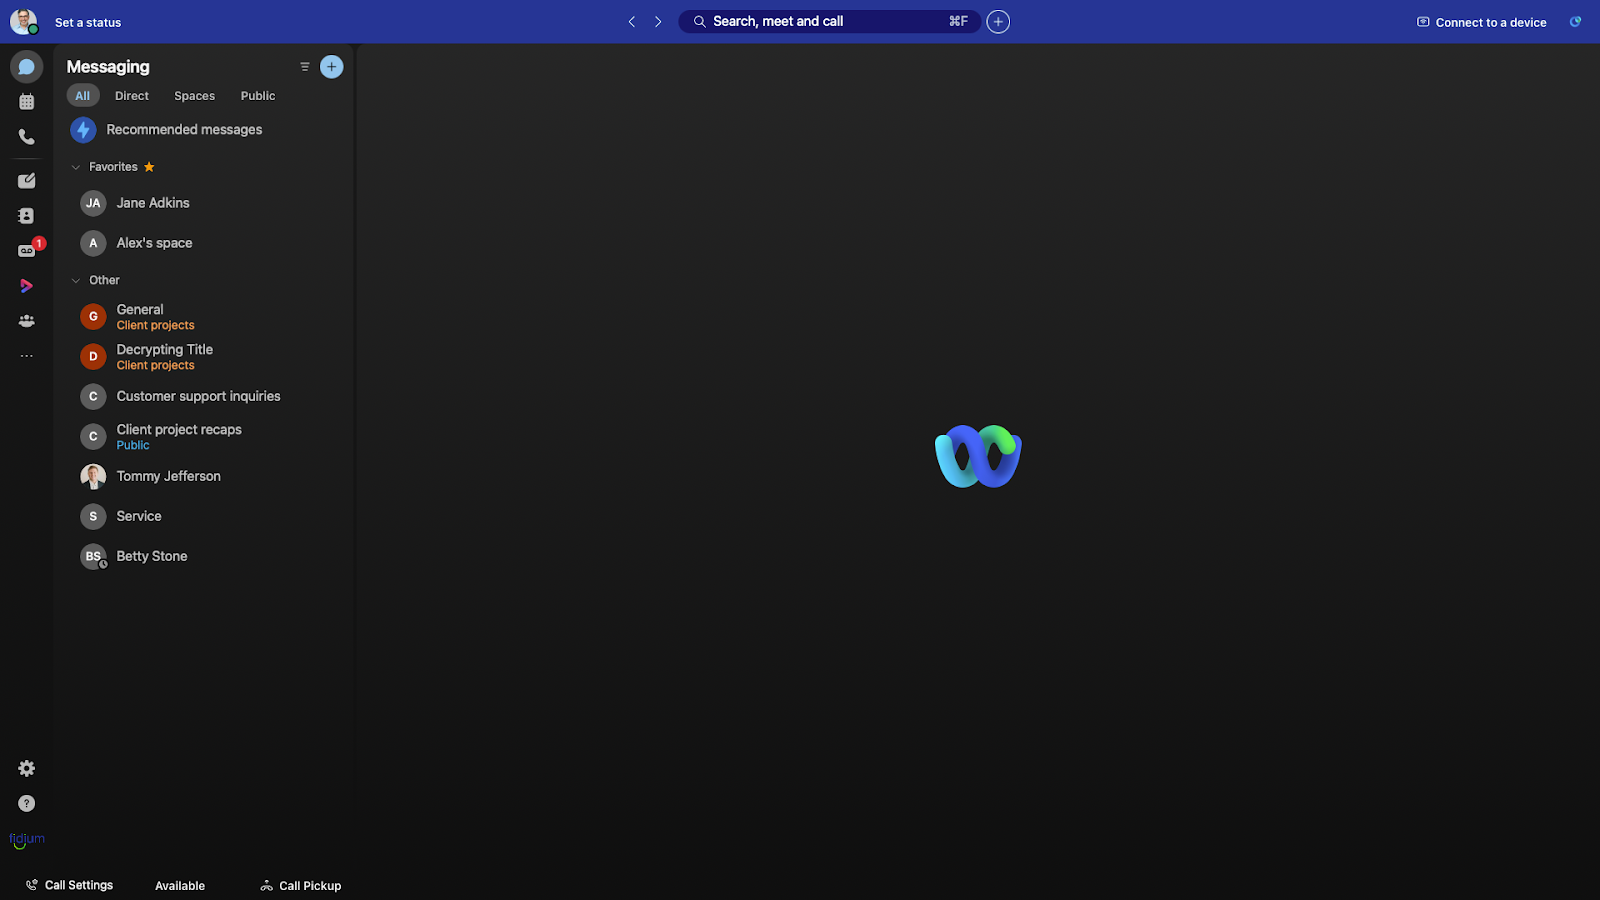Click the ⌘F shortcut hint in search

(x=958, y=22)
